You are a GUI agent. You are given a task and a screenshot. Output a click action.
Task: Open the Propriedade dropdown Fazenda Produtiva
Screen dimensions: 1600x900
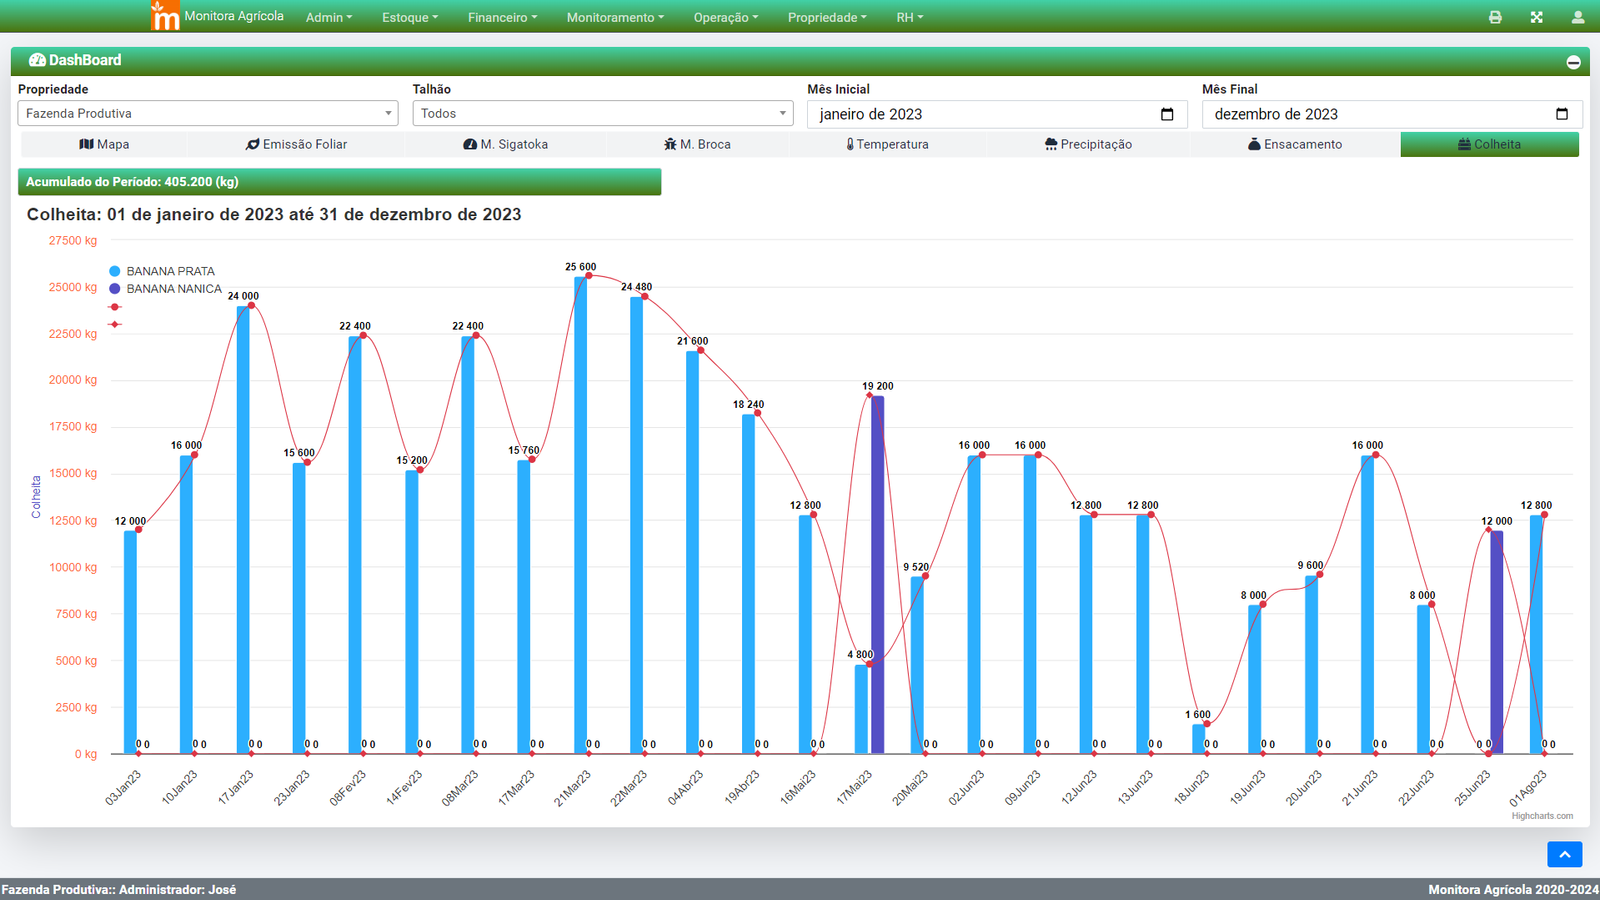point(208,114)
